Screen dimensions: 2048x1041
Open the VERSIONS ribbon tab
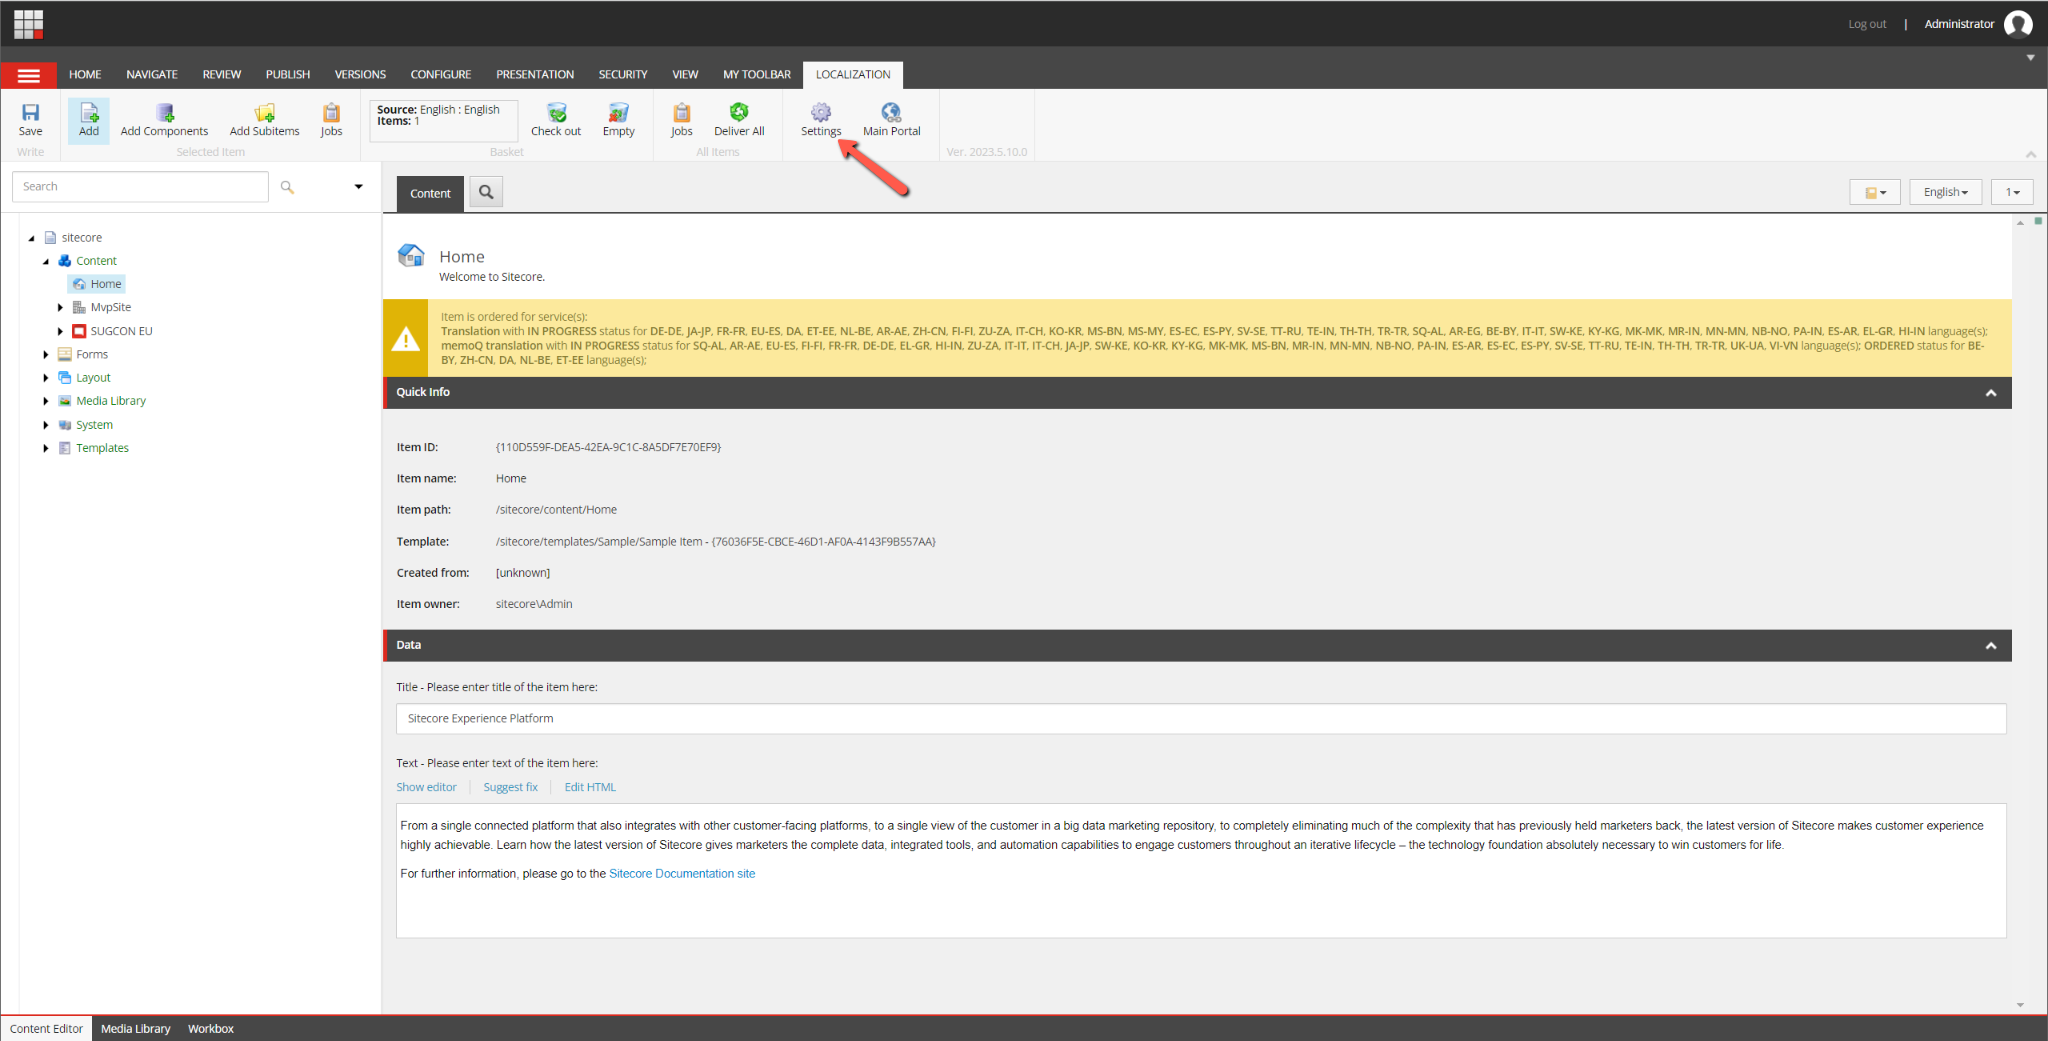360,75
